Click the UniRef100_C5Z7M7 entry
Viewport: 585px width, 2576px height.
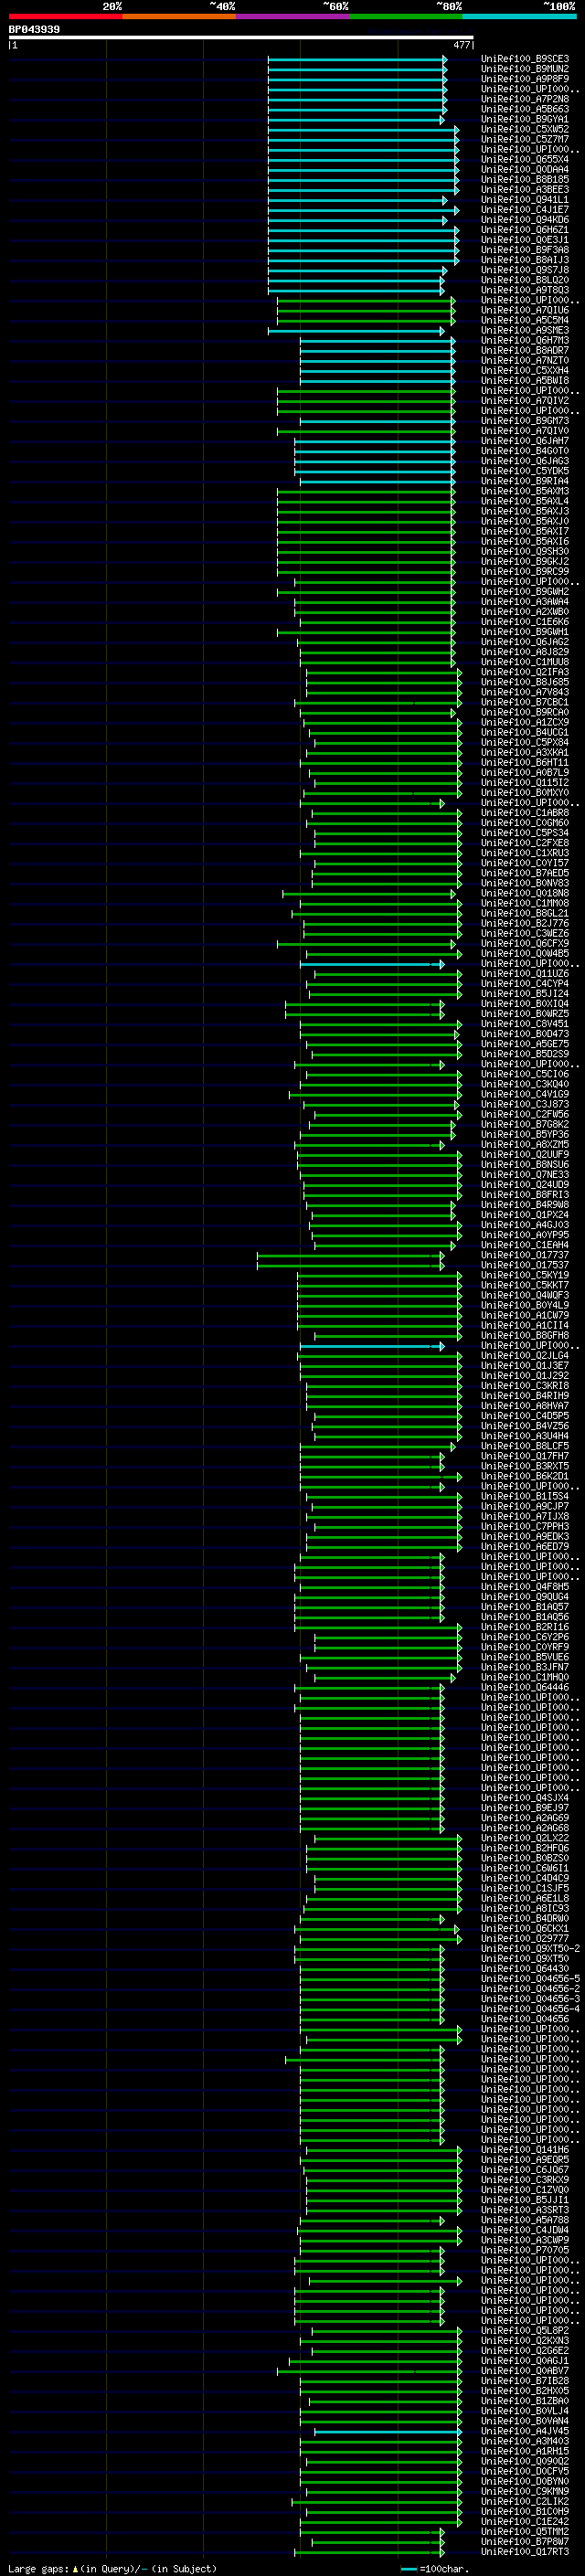tap(525, 139)
